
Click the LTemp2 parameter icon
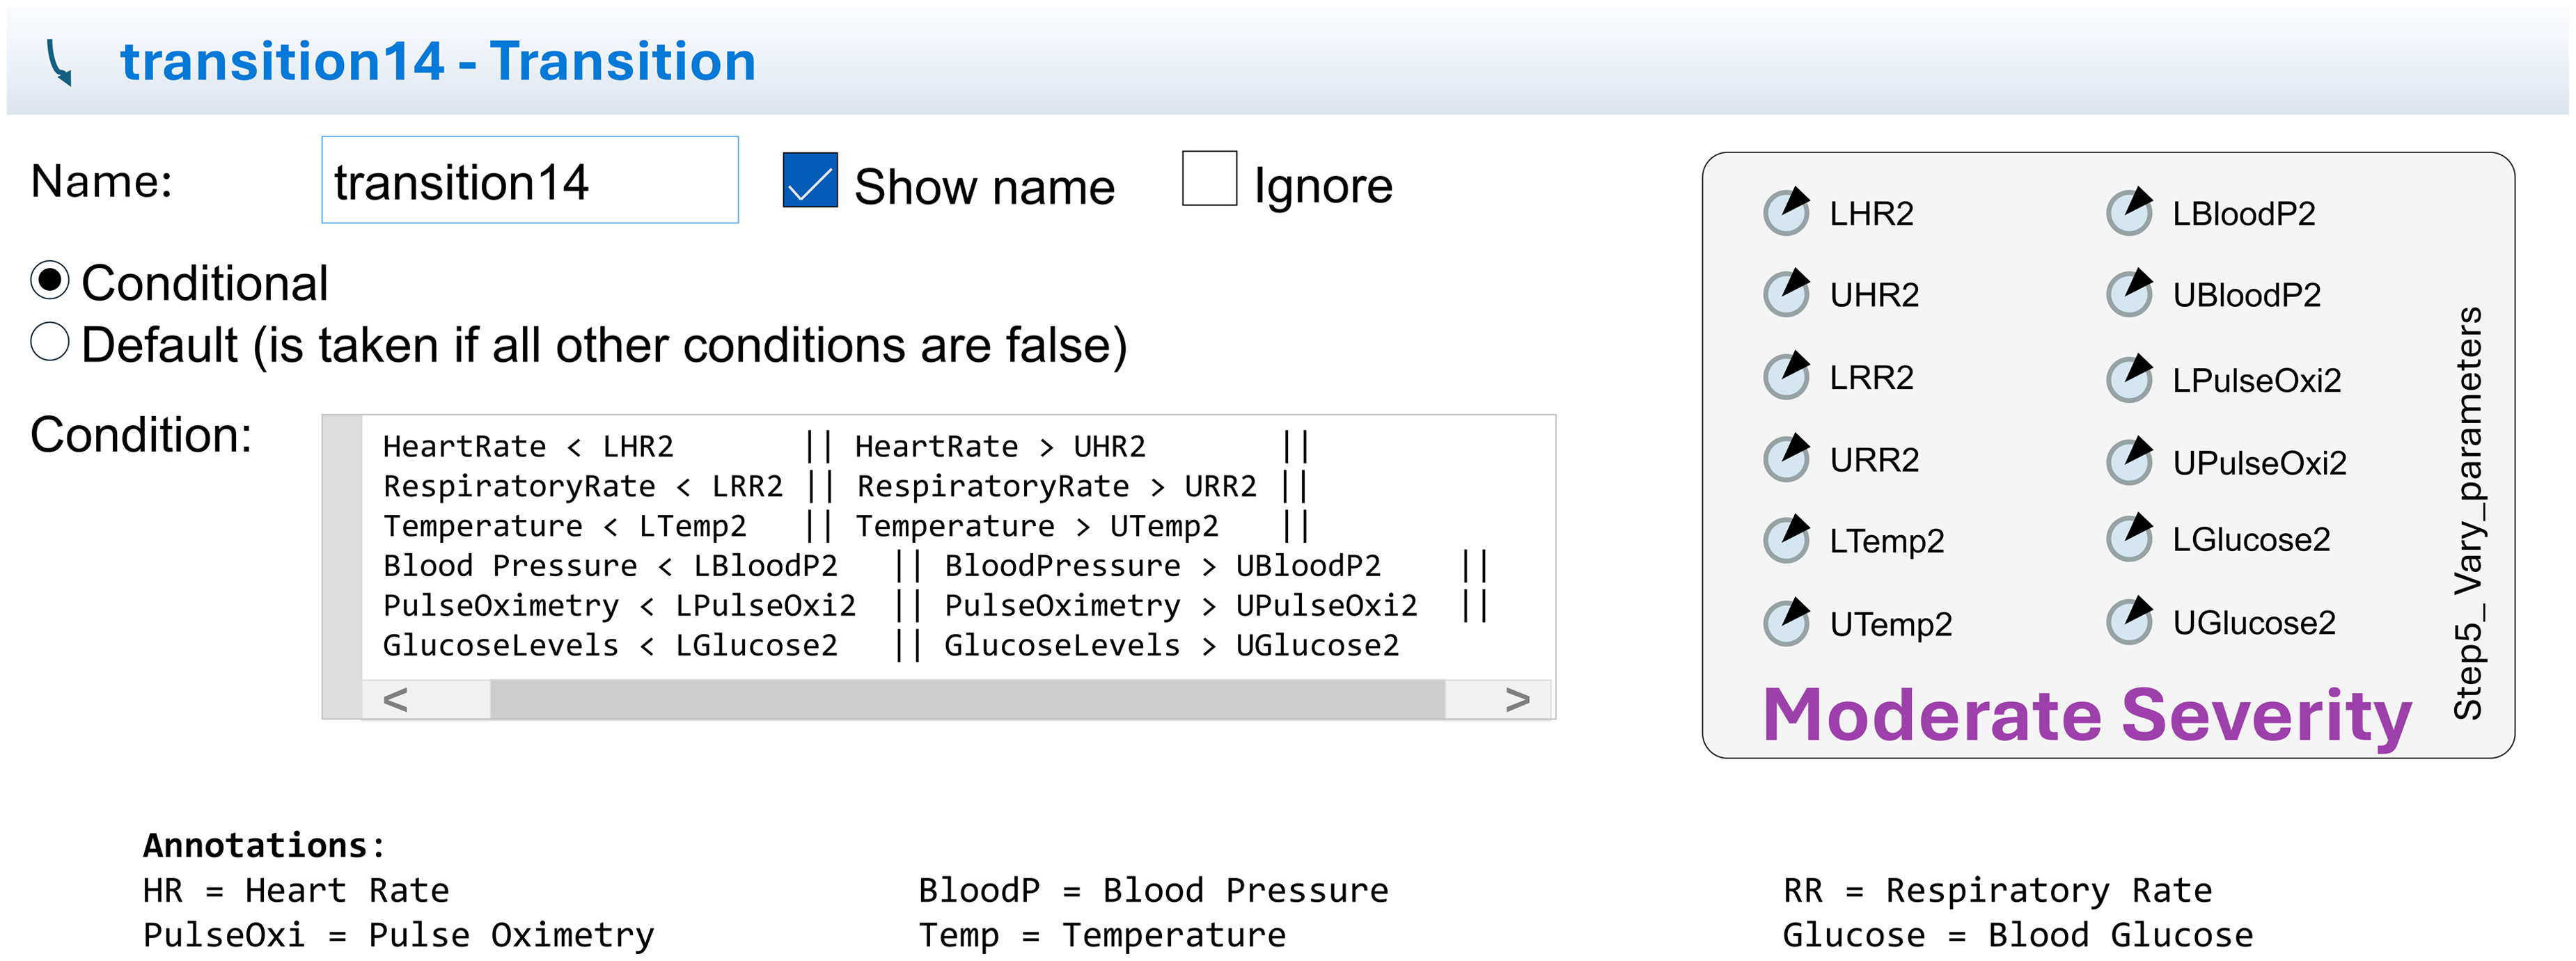click(x=1786, y=539)
